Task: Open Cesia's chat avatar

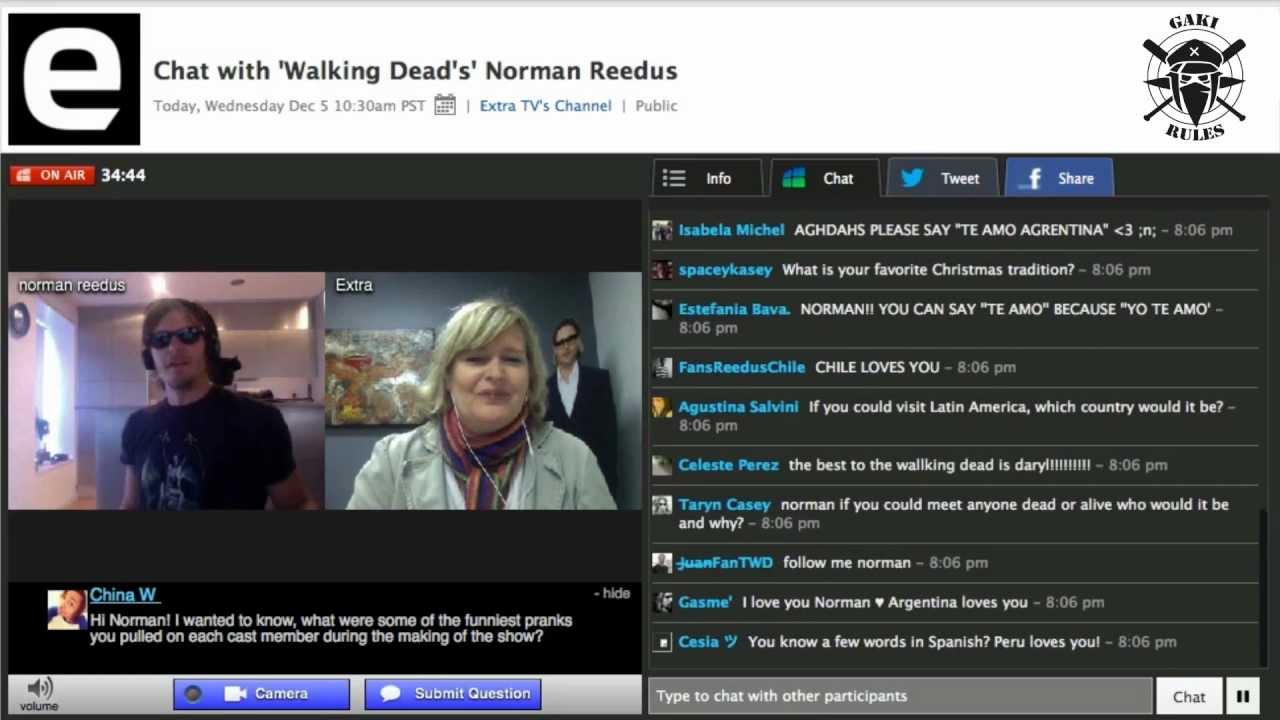Action: point(662,642)
